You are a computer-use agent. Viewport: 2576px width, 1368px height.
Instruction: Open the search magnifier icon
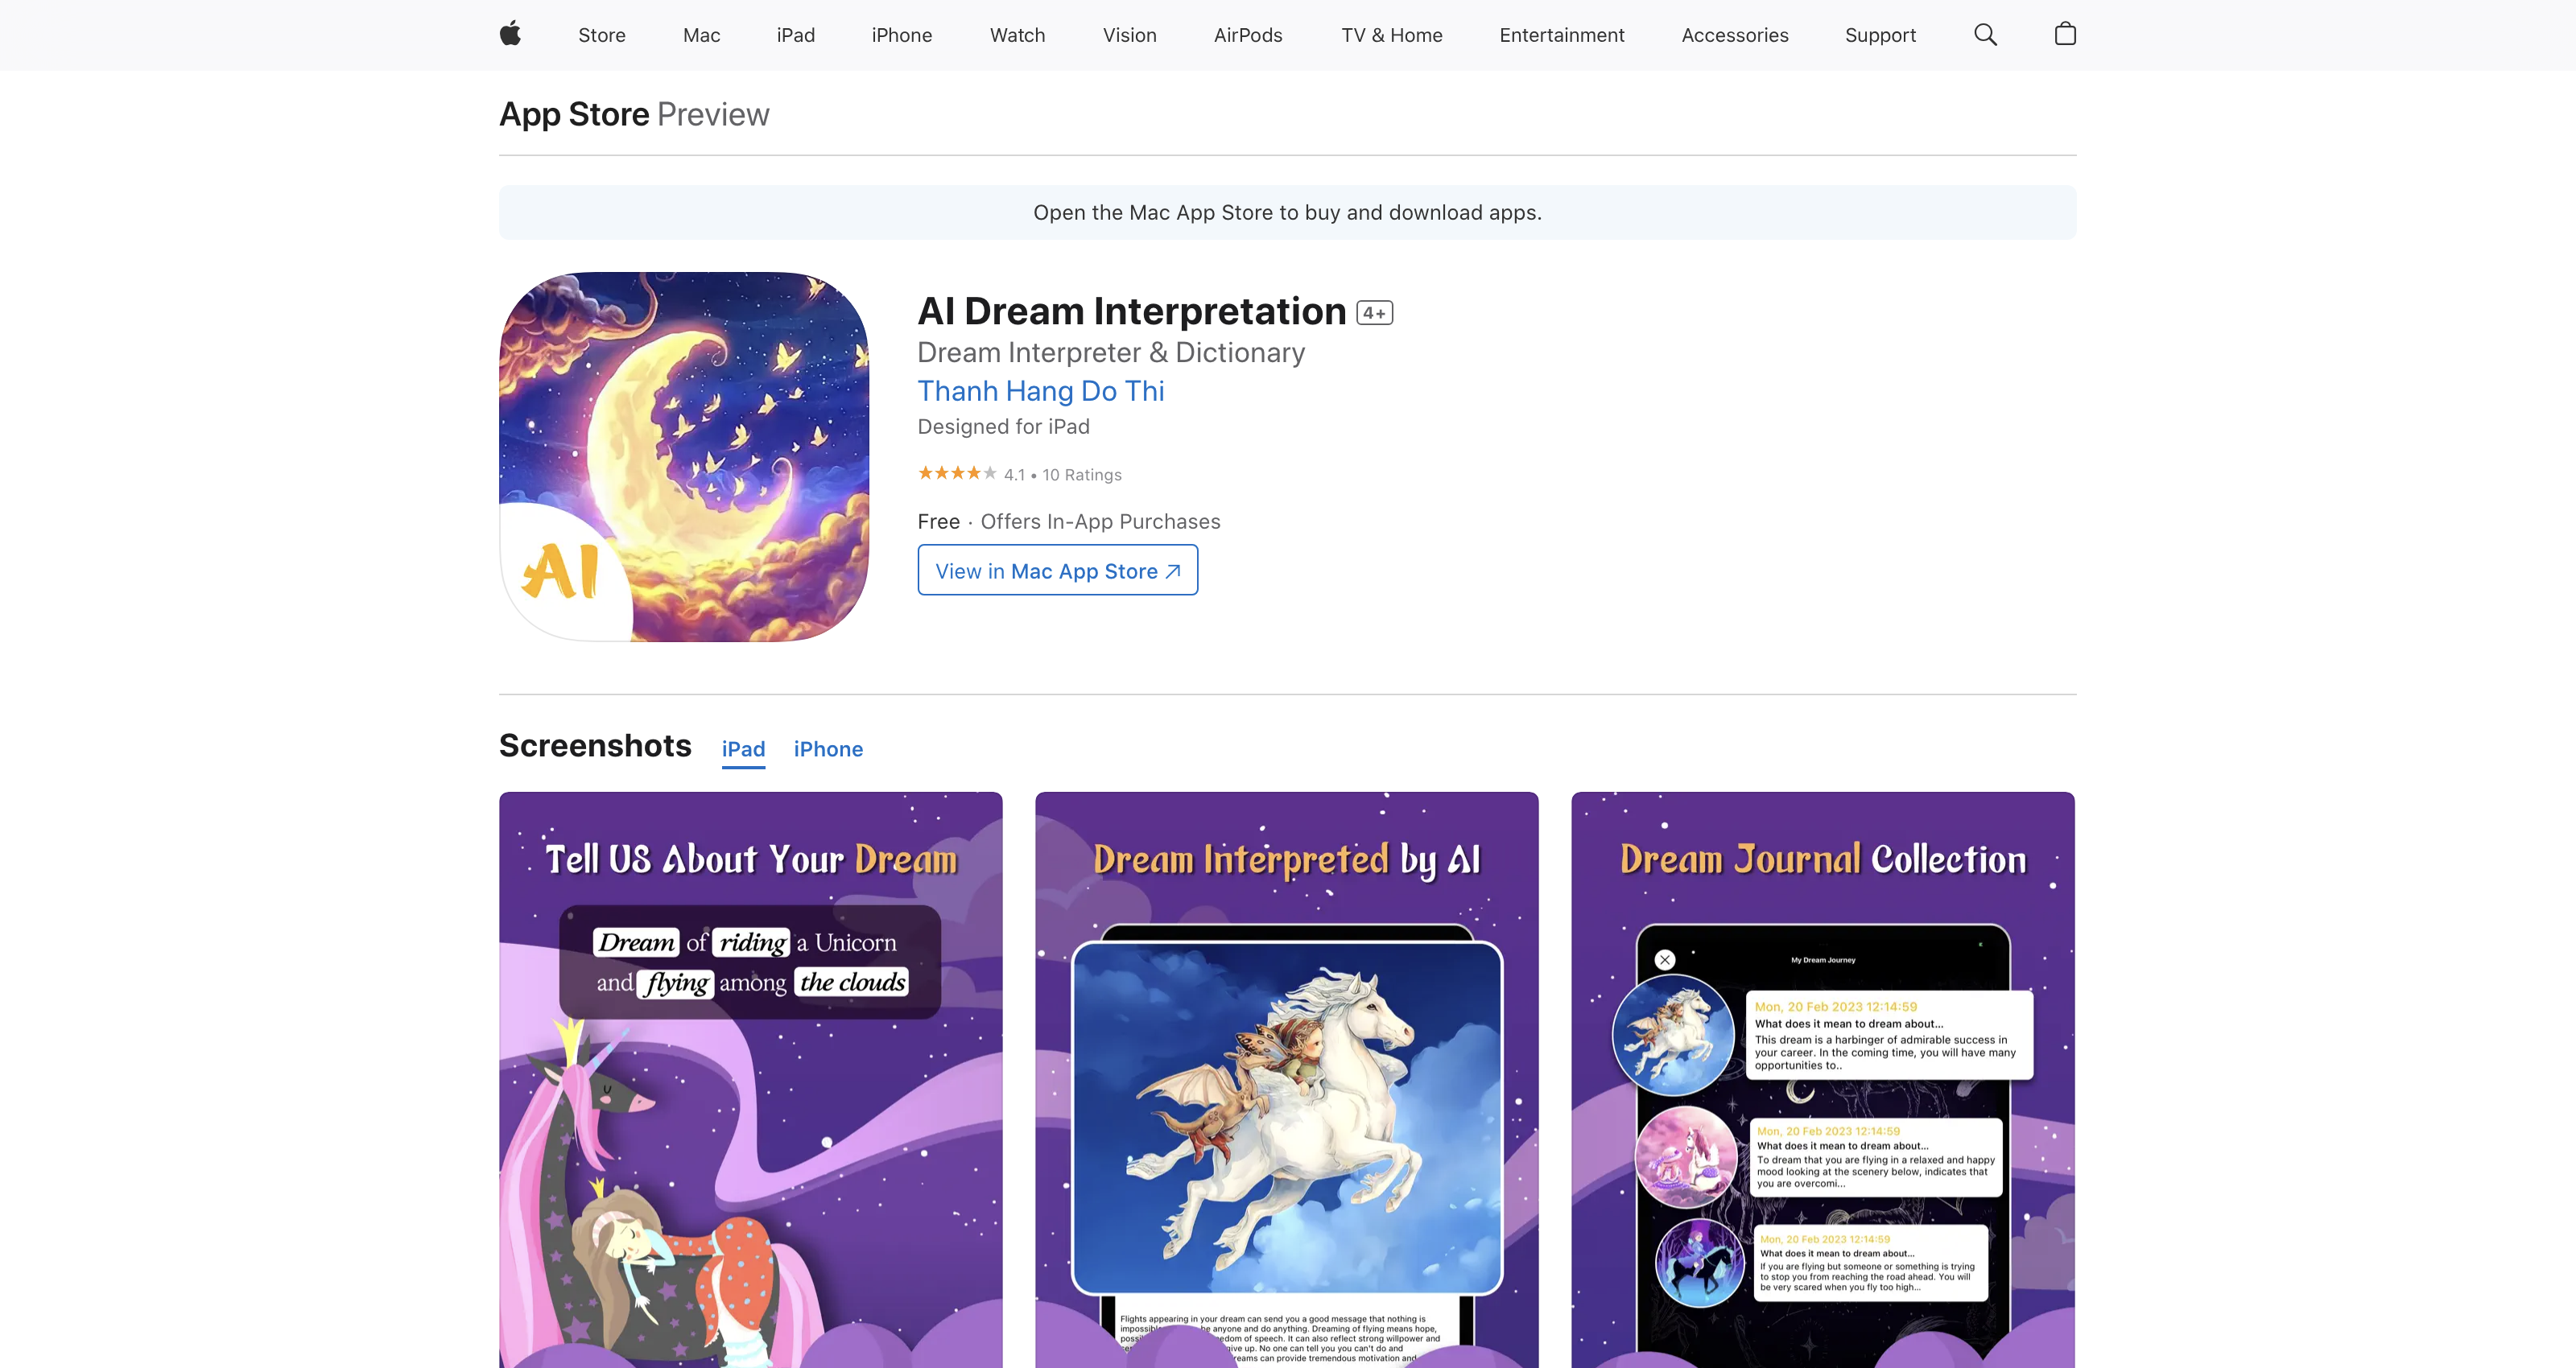pos(1985,35)
